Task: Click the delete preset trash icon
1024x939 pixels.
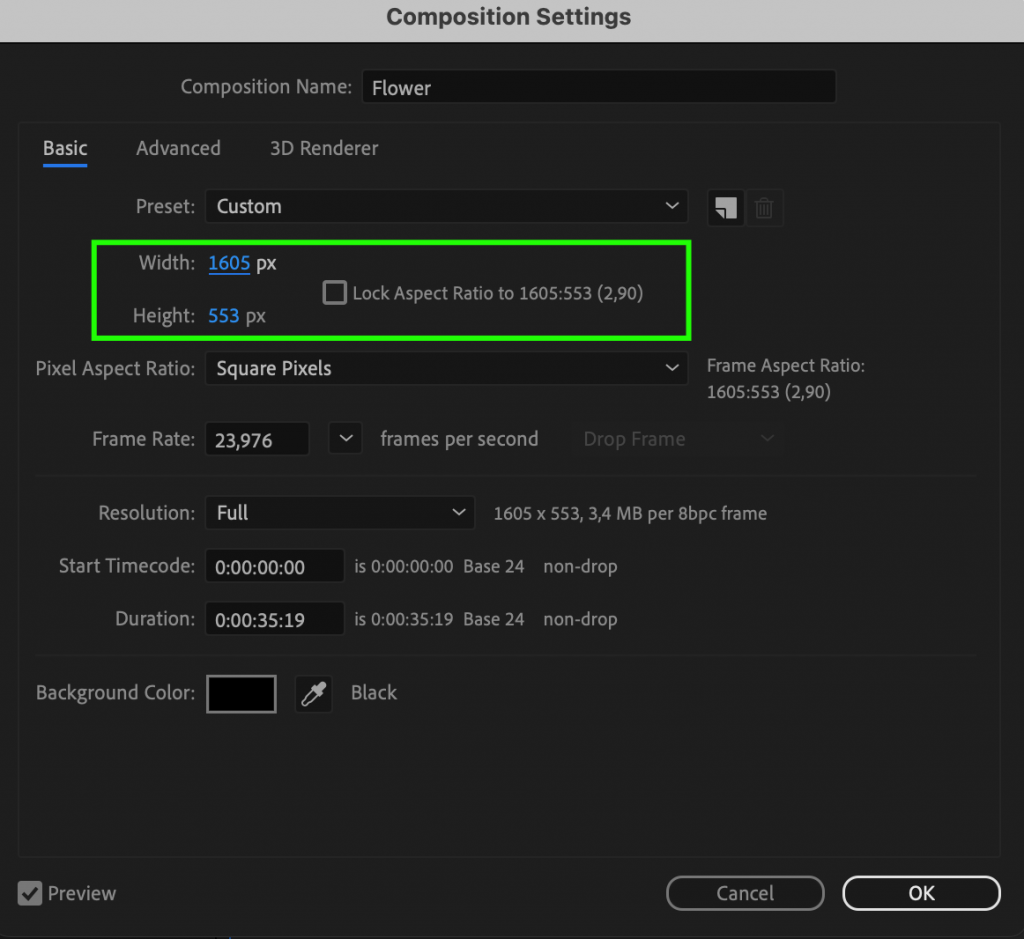Action: pos(764,208)
